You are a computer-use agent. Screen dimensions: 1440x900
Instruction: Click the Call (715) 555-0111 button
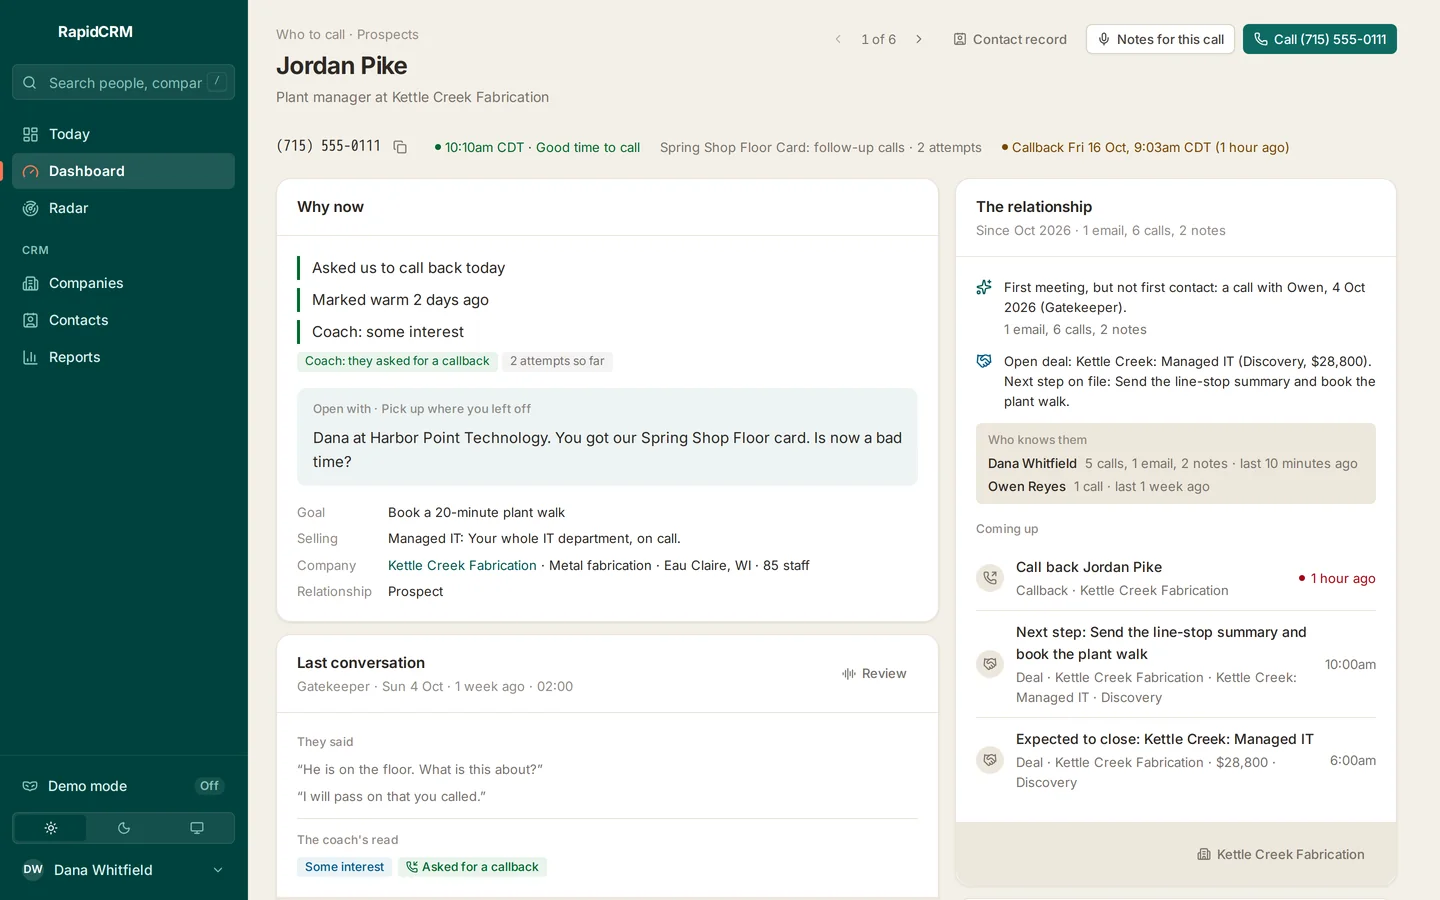point(1319,39)
